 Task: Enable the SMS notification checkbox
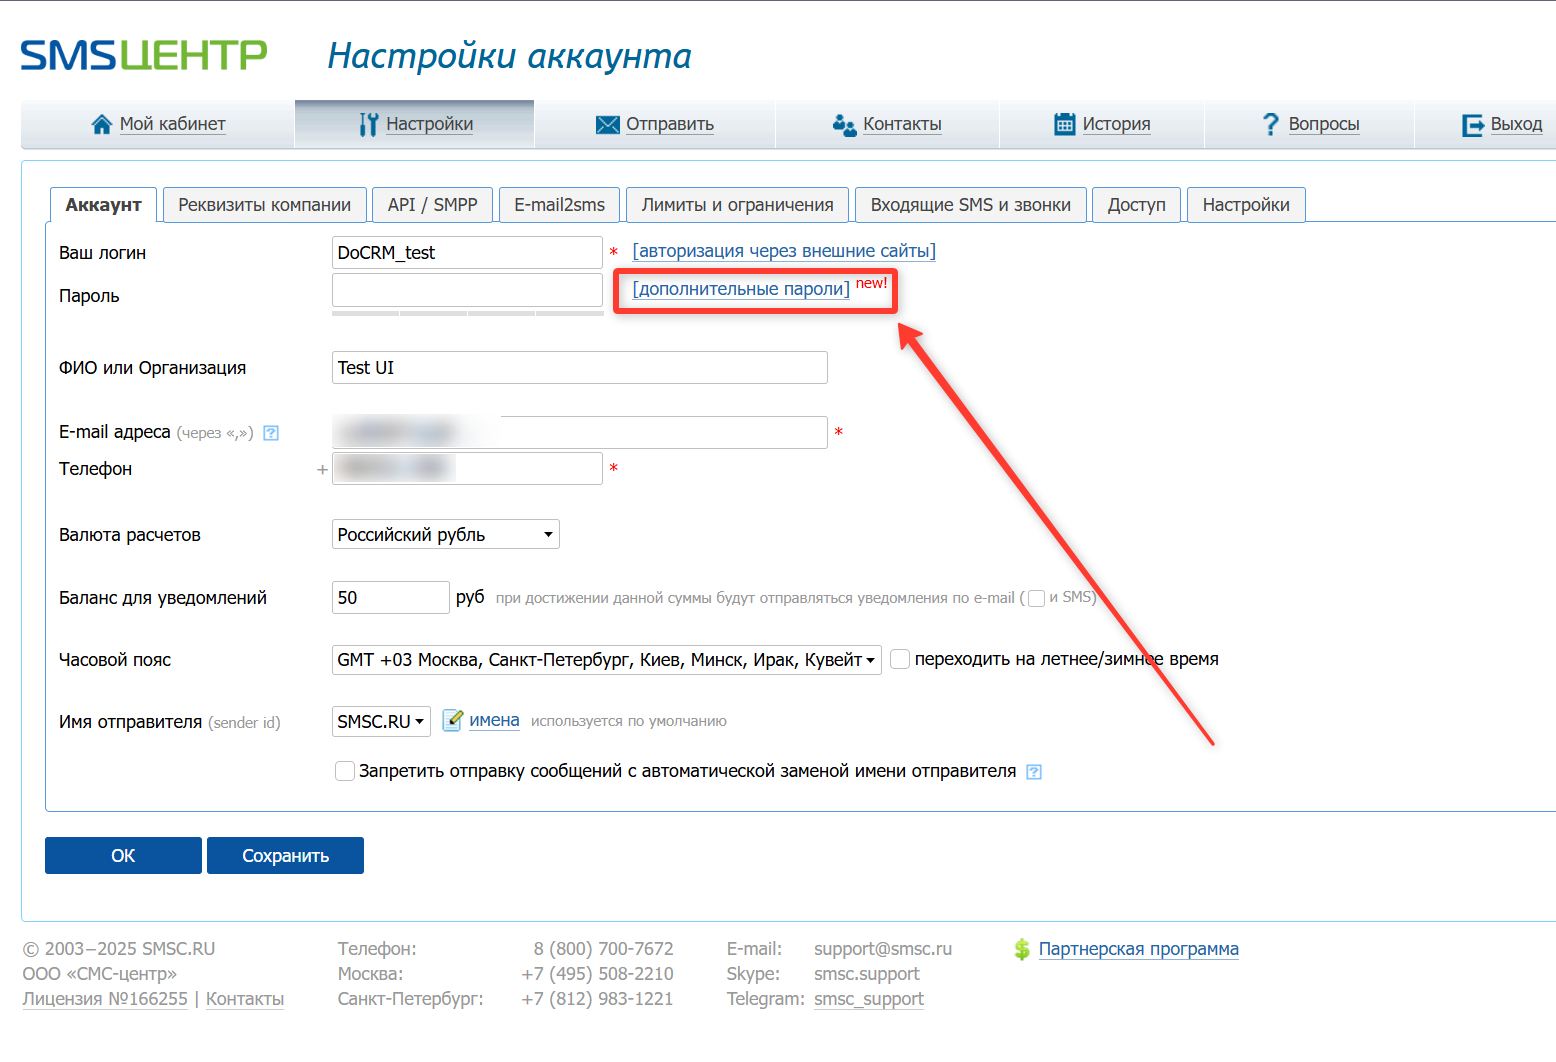(x=1037, y=598)
